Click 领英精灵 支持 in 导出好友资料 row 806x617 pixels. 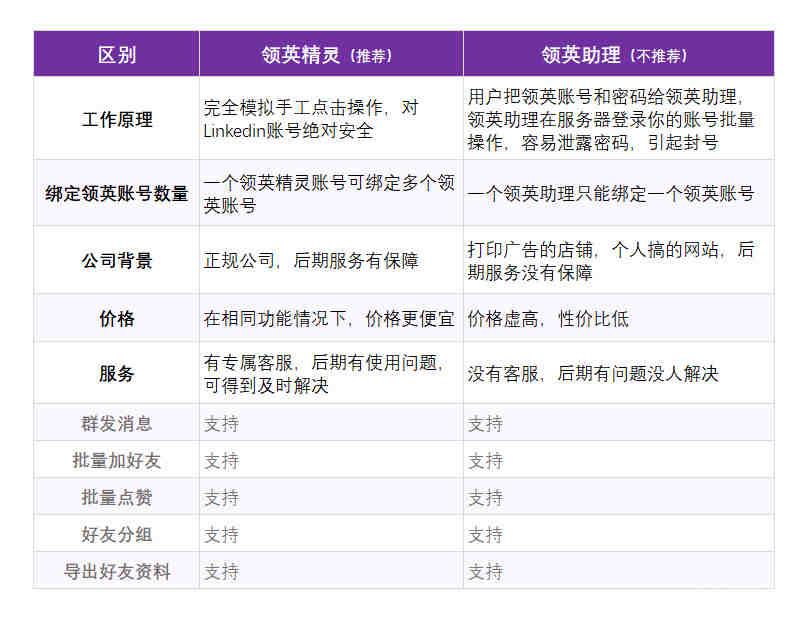click(331, 571)
